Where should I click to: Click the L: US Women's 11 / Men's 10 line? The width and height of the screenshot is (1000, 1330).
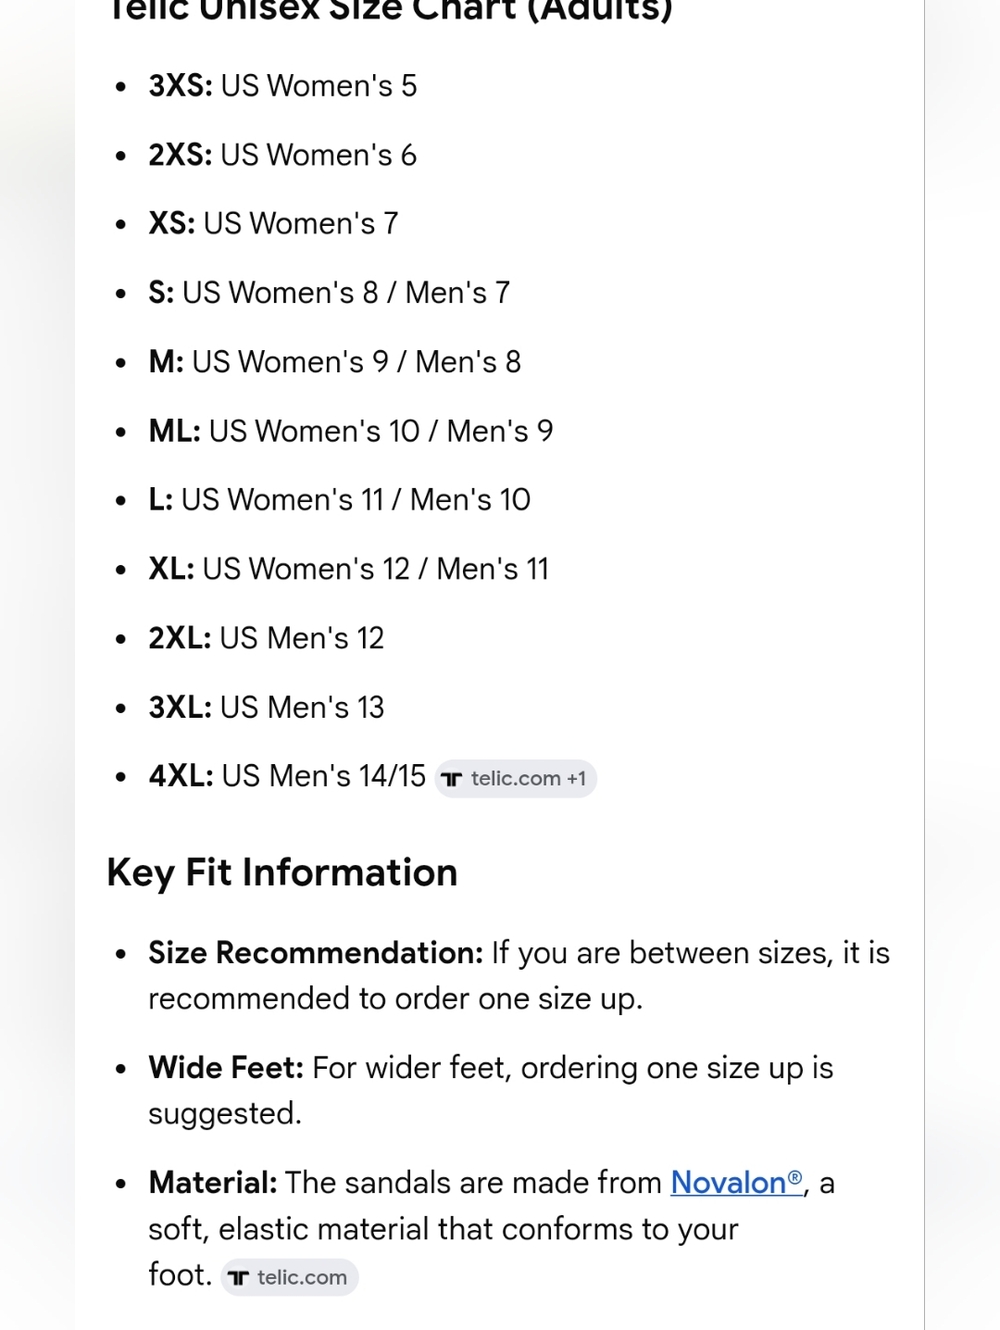click(340, 499)
